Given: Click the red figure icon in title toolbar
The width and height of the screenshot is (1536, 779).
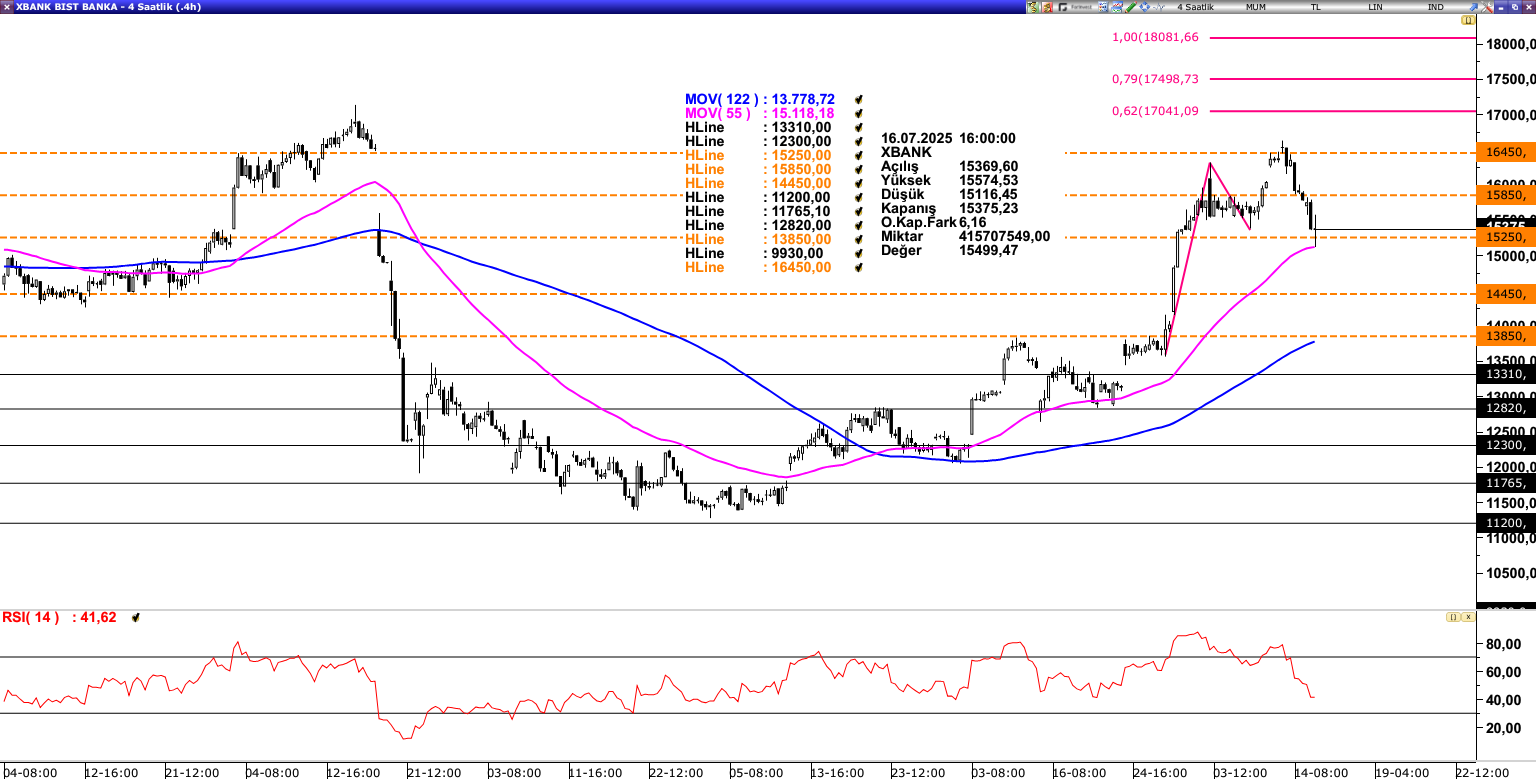Looking at the screenshot, I should 1047,7.
